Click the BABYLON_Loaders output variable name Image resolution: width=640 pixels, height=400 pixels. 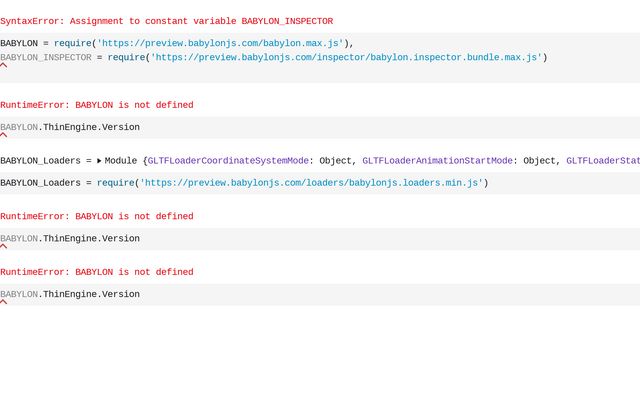40,161
